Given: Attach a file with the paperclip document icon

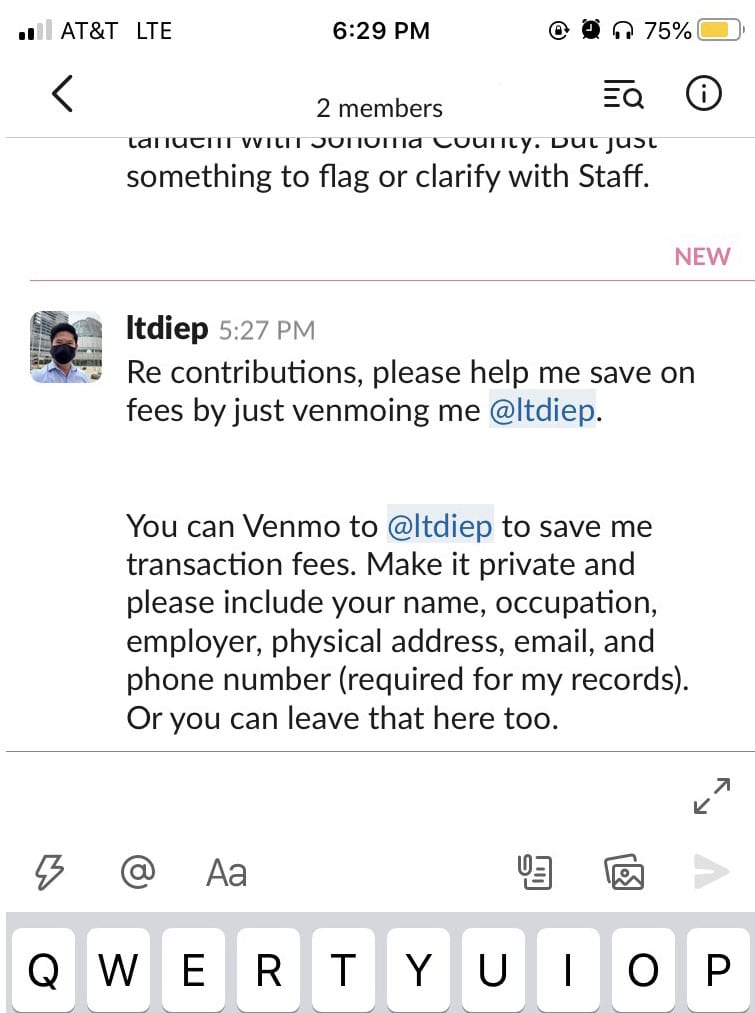Looking at the screenshot, I should (x=535, y=872).
